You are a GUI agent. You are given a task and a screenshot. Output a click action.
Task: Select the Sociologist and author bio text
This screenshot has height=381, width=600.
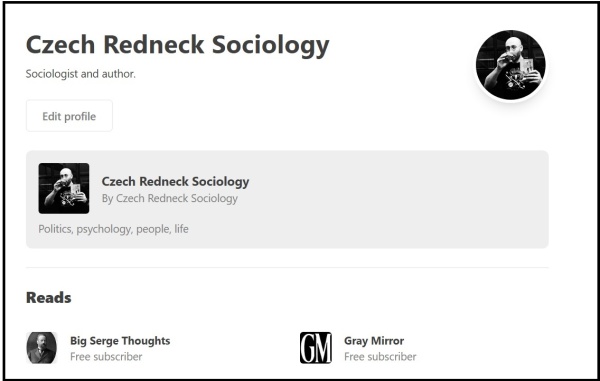click(81, 73)
